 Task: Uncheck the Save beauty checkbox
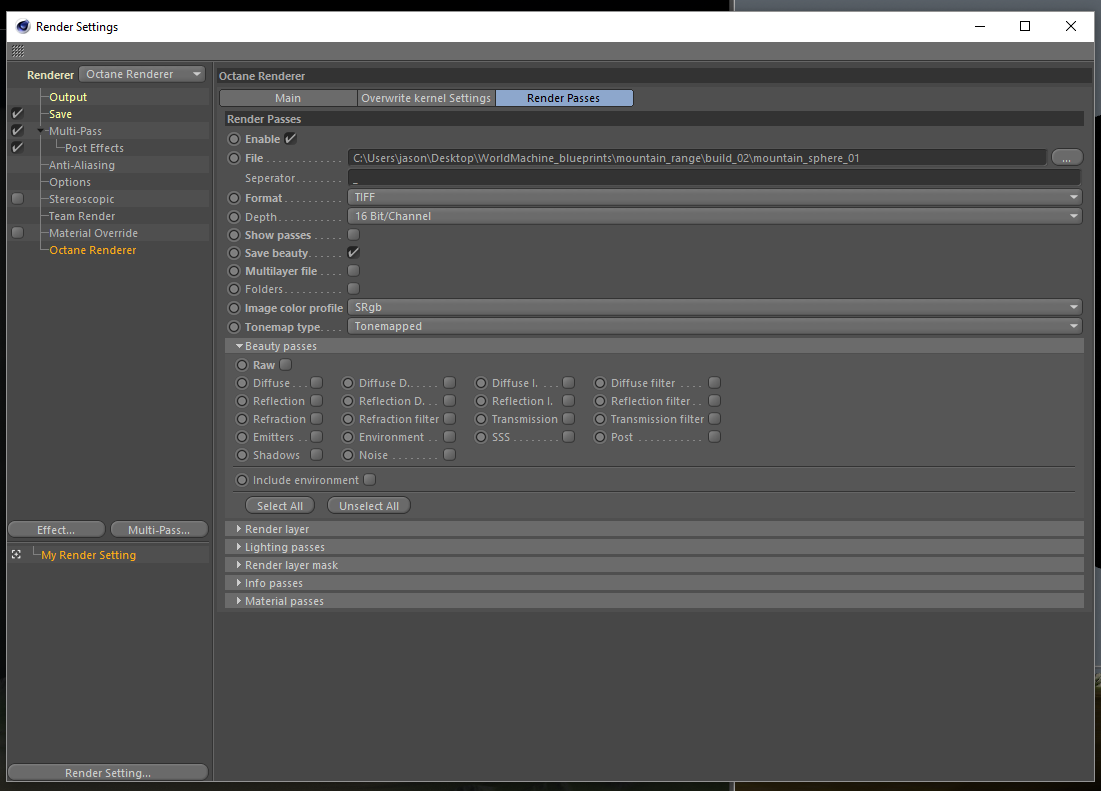[x=354, y=253]
